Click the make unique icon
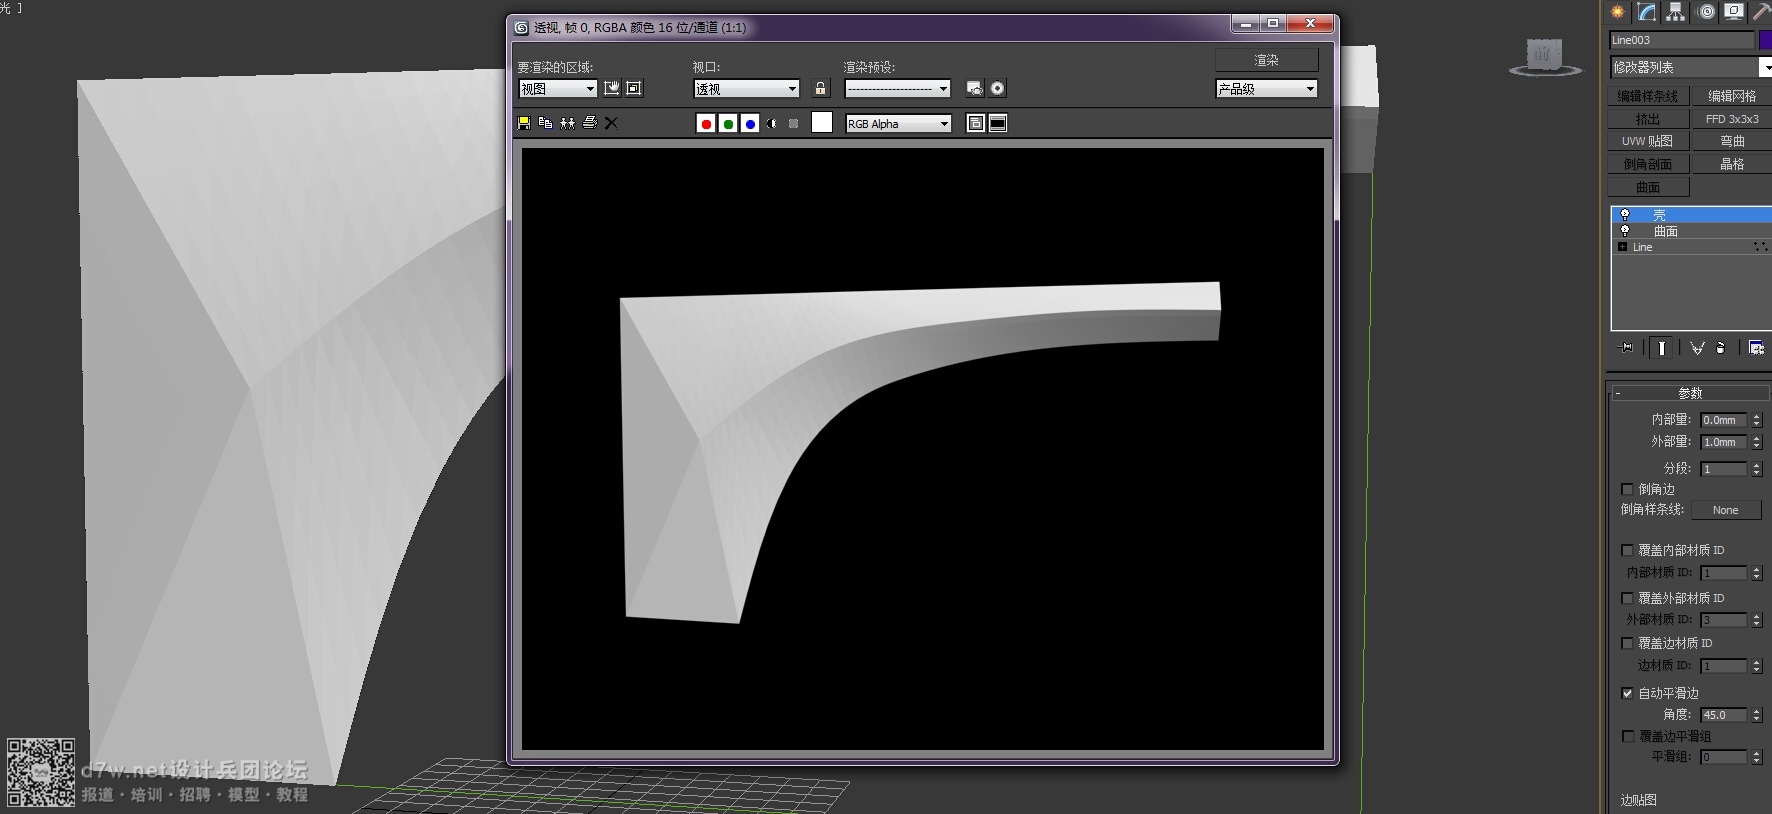 [1697, 348]
